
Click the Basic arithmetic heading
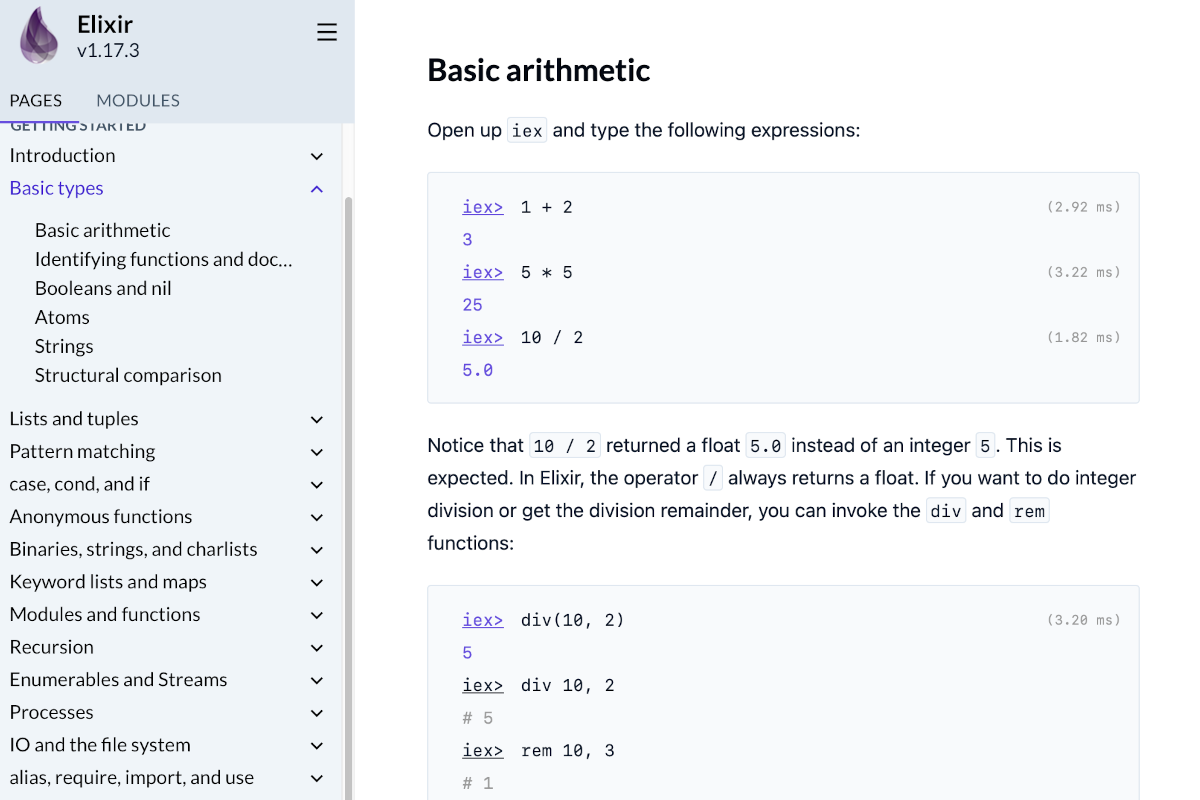(x=538, y=70)
